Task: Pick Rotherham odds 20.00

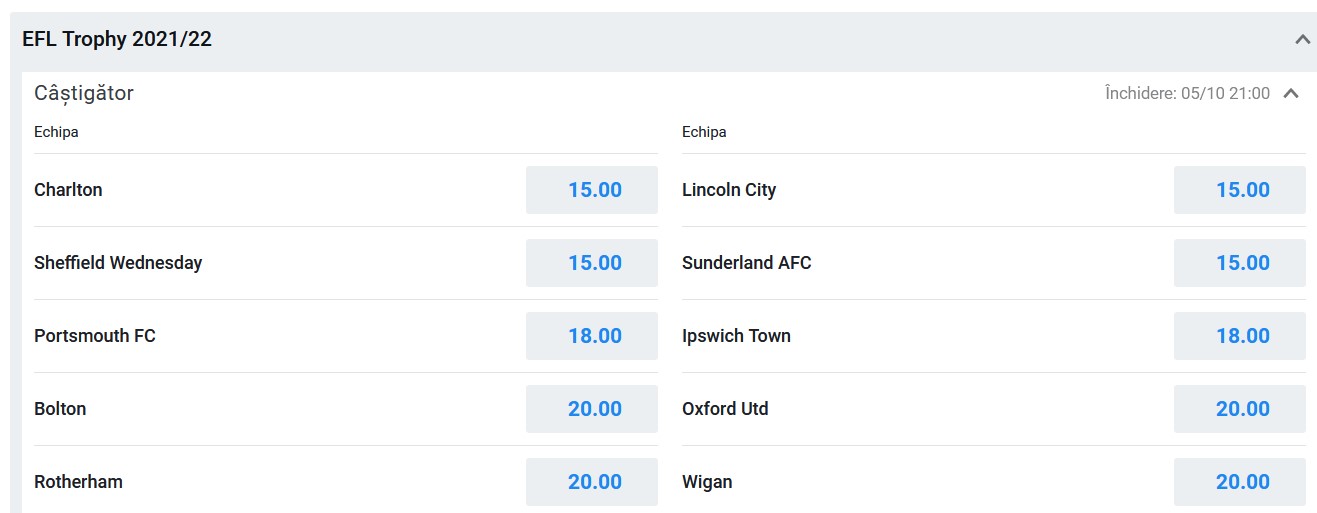Action: (x=592, y=482)
